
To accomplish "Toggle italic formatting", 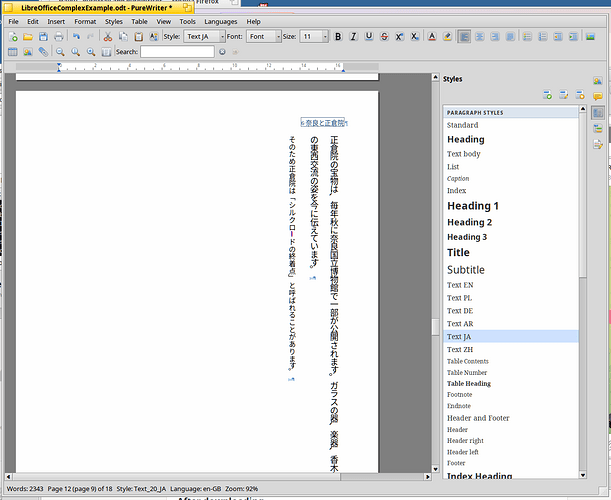I will pyautogui.click(x=353, y=37).
